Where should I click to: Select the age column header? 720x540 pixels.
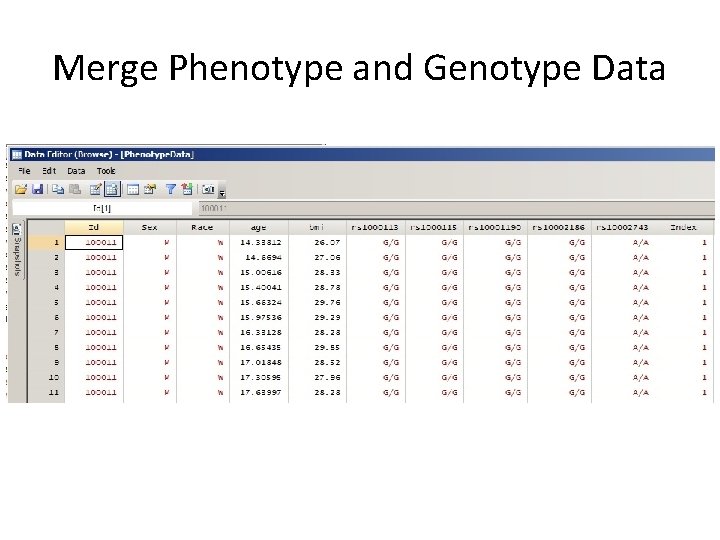(259, 227)
